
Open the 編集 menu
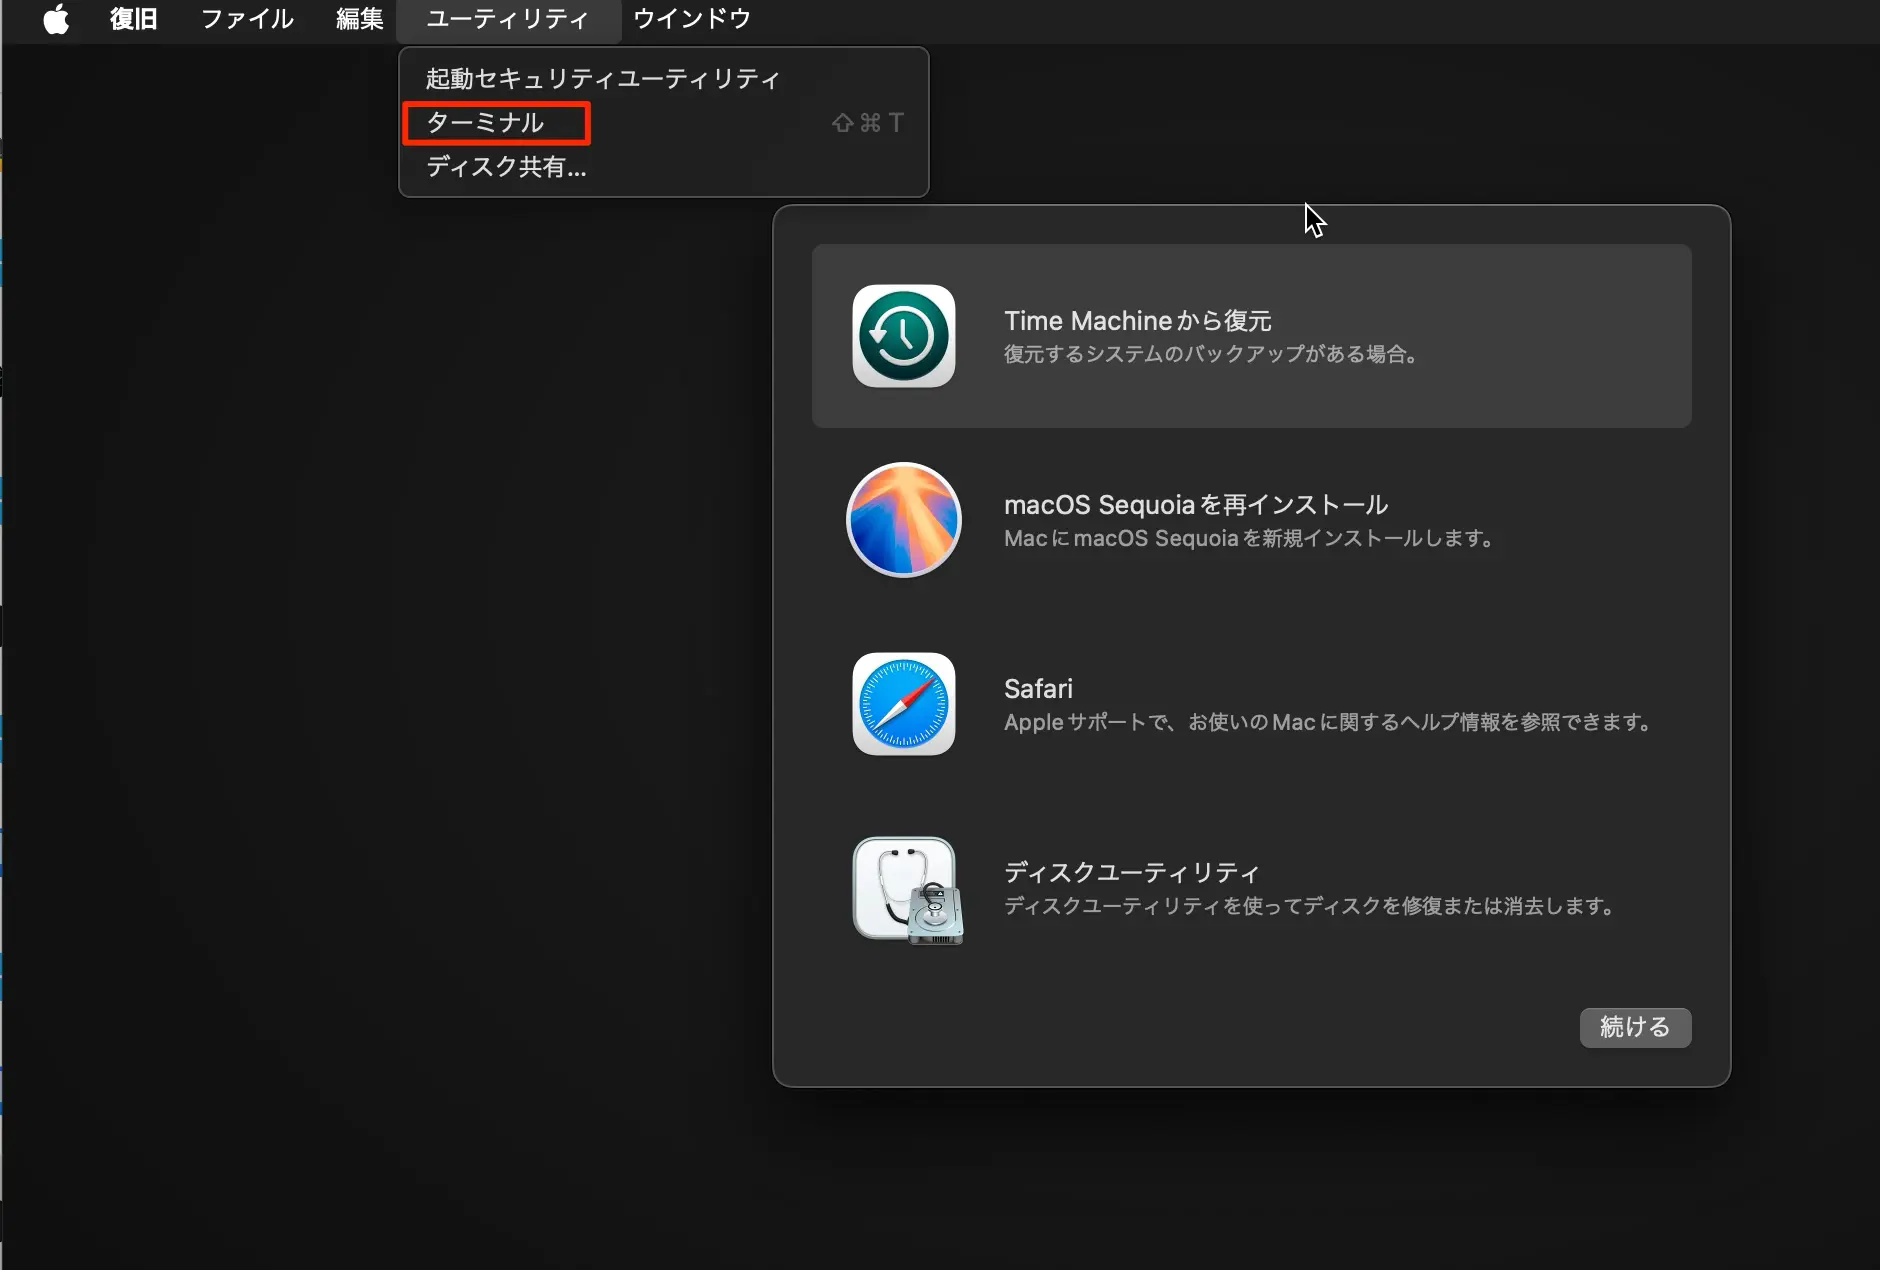pos(360,19)
